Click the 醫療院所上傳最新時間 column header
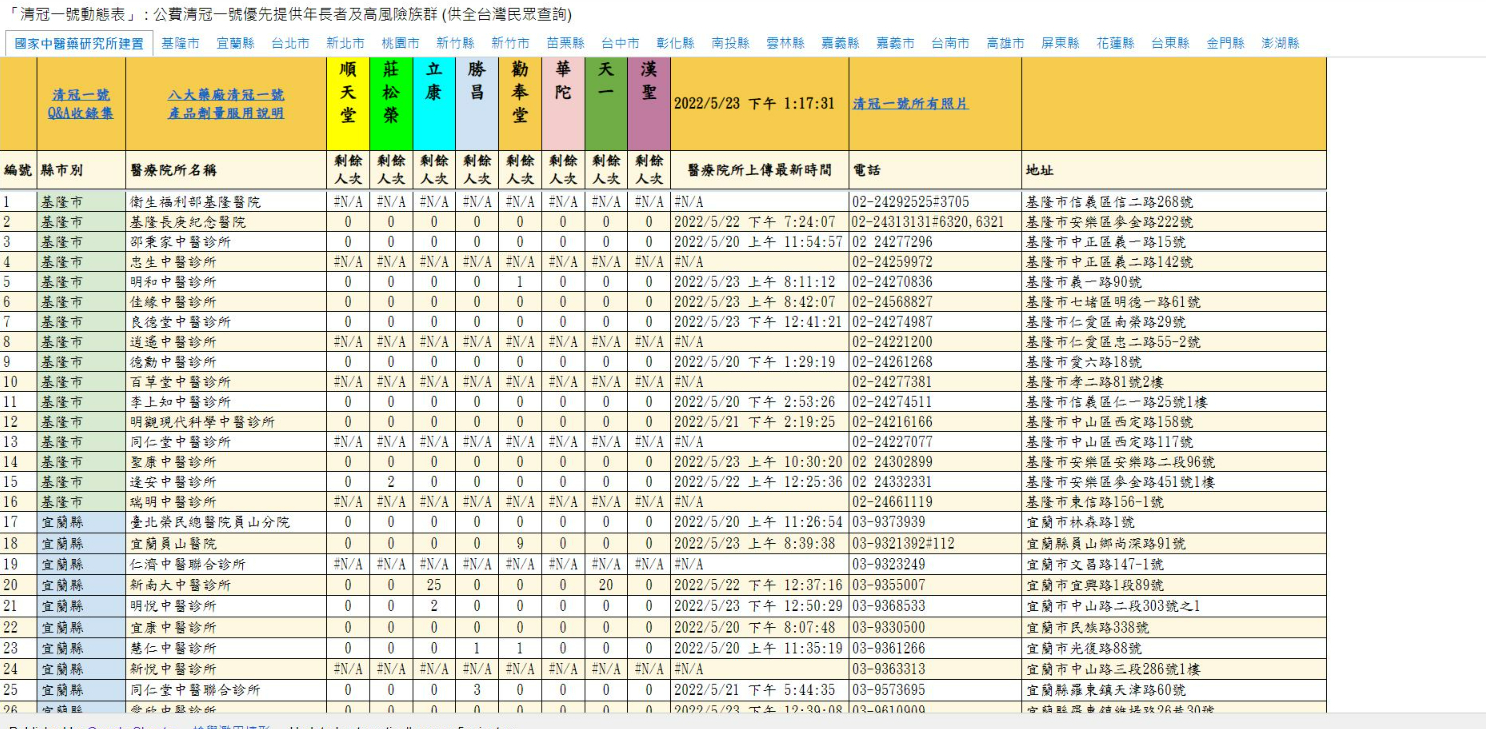 [759, 170]
